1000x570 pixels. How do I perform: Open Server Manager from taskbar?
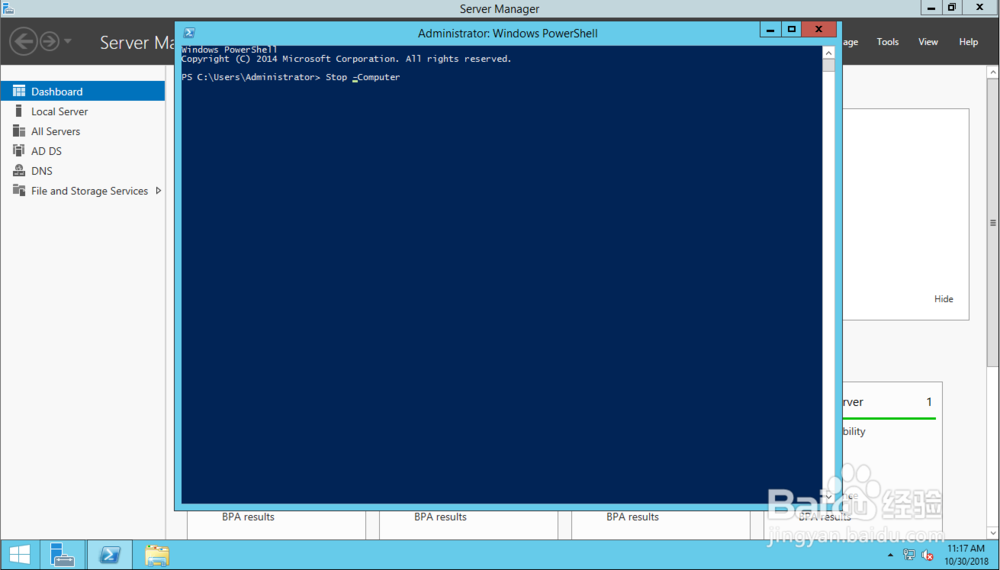[x=62, y=555]
